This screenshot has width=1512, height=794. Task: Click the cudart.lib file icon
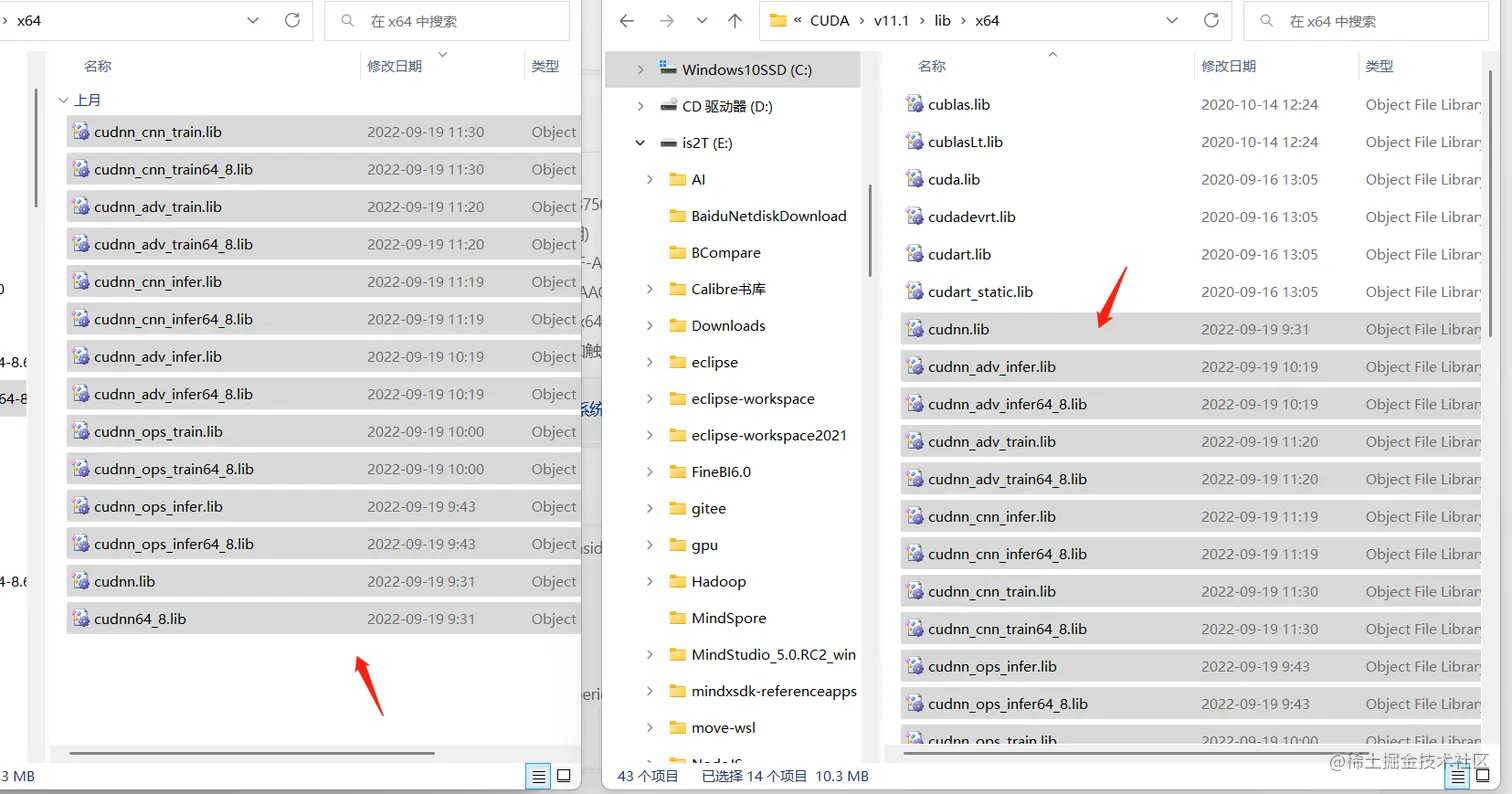pos(914,254)
